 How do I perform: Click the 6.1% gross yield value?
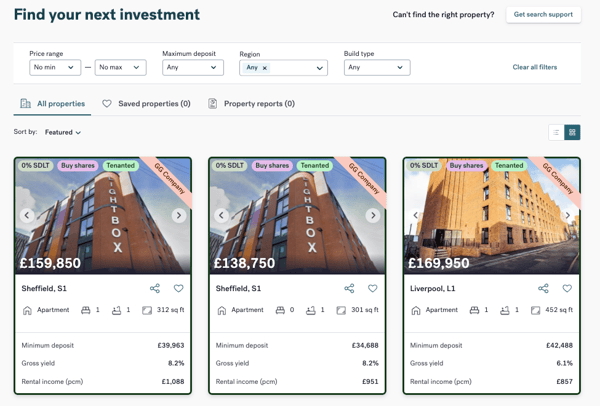click(564, 363)
